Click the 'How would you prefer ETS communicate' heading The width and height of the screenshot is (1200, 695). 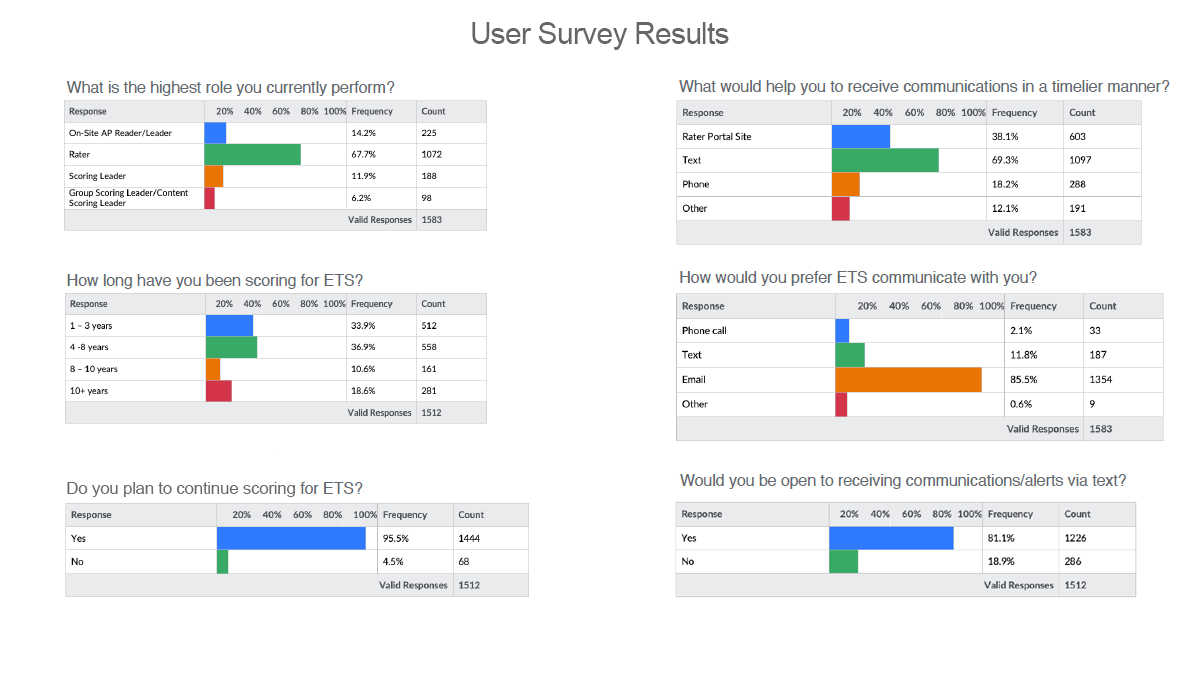[857, 277]
